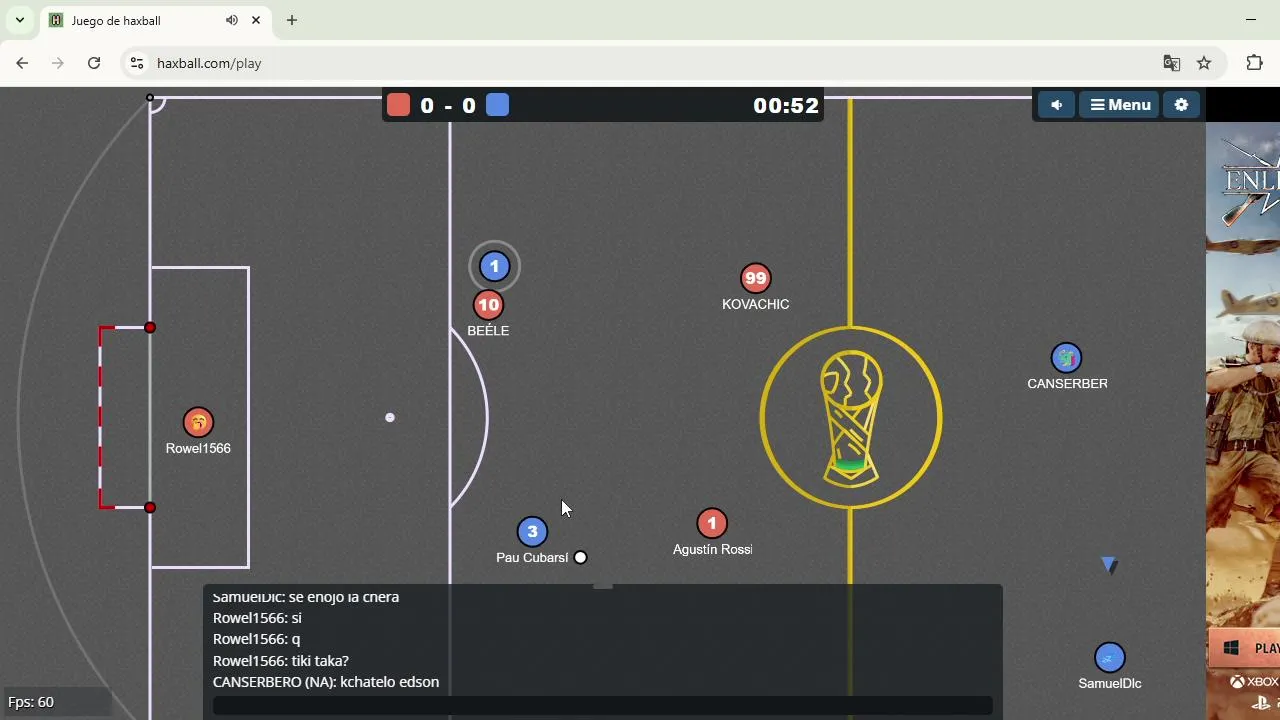
Task: Go back in browser history
Action: pos(22,63)
